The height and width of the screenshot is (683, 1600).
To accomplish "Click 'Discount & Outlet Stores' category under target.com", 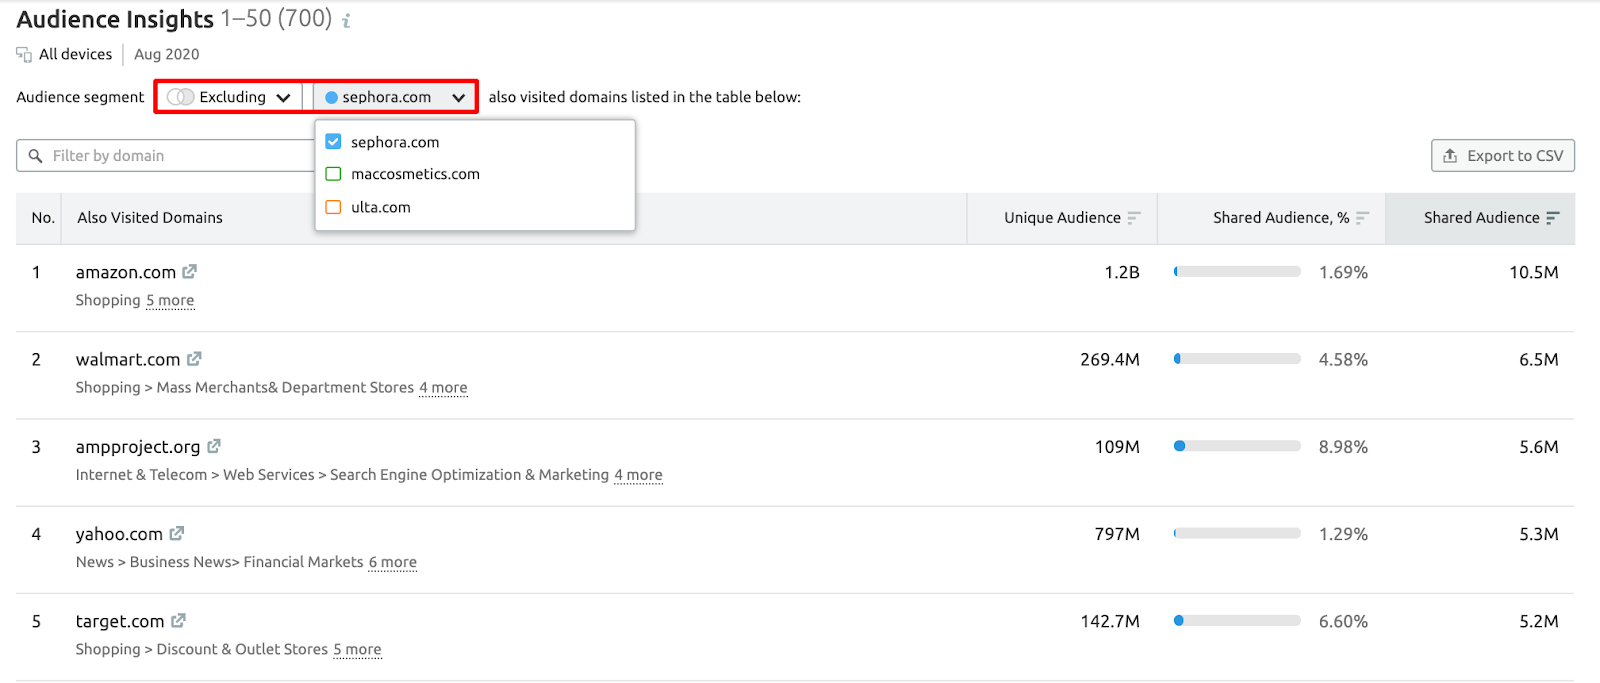I will [242, 649].
